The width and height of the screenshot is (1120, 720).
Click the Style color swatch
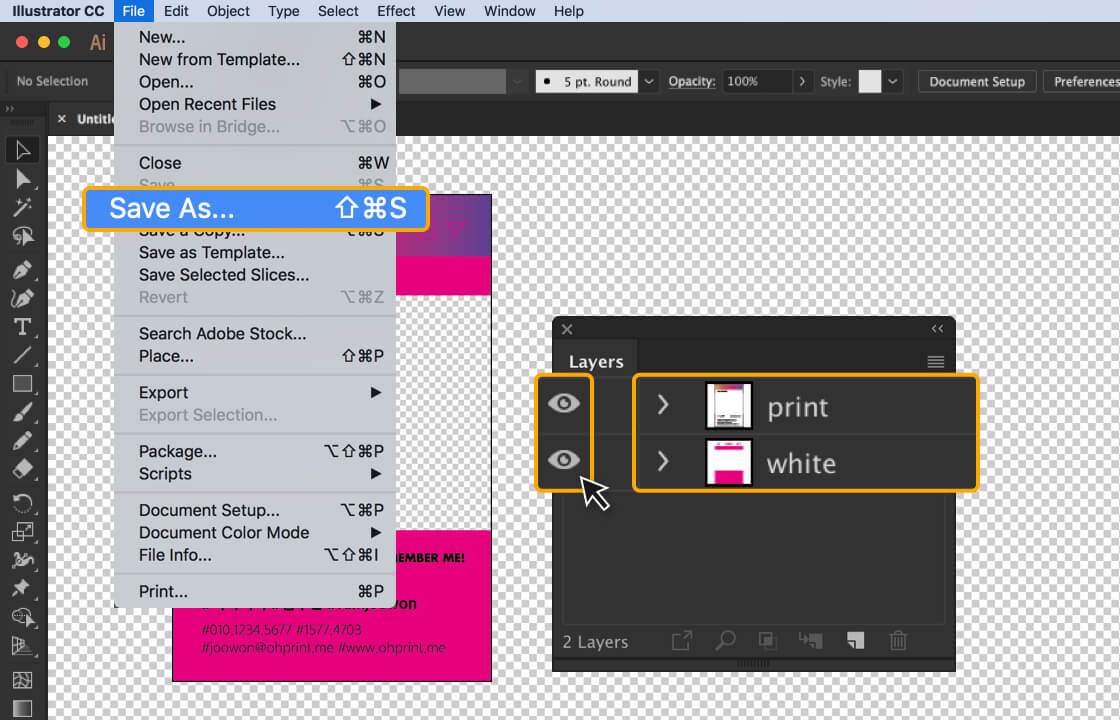pyautogui.click(x=869, y=82)
